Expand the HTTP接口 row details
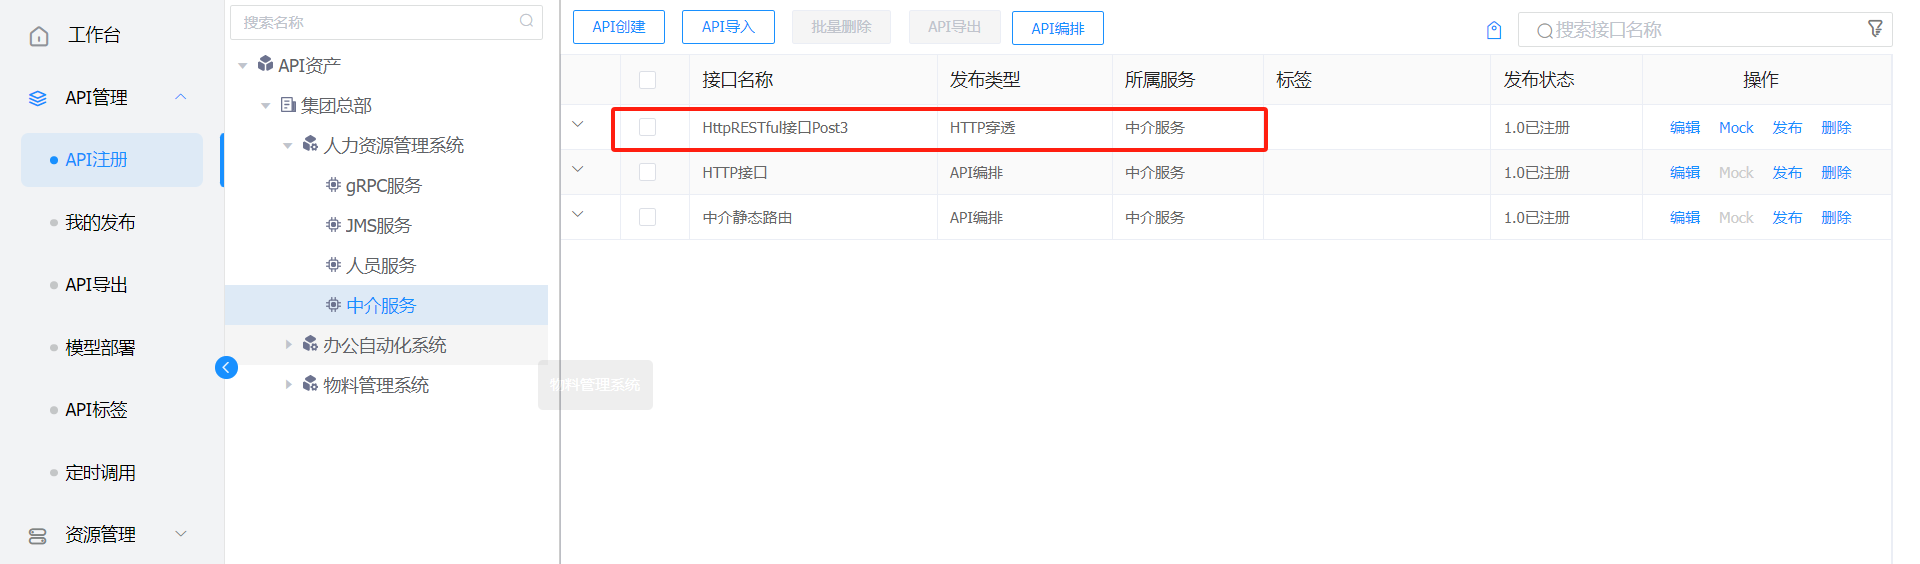Image resolution: width=1920 pixels, height=564 pixels. coord(577,169)
